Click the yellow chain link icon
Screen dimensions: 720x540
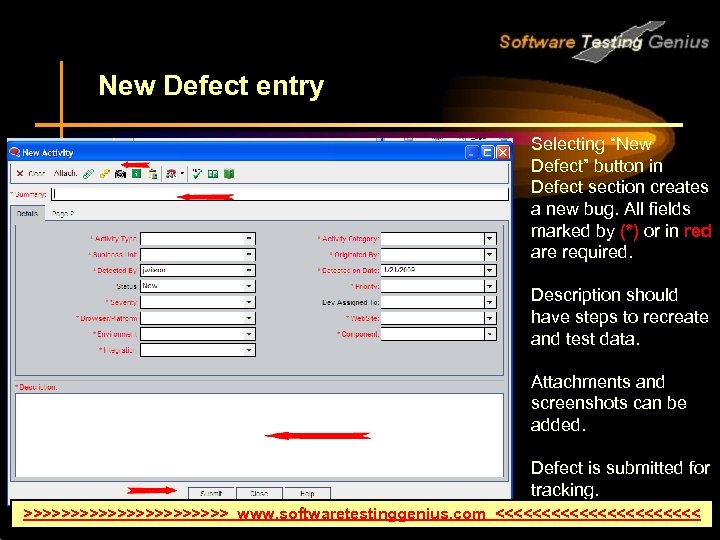pyautogui.click(x=105, y=174)
